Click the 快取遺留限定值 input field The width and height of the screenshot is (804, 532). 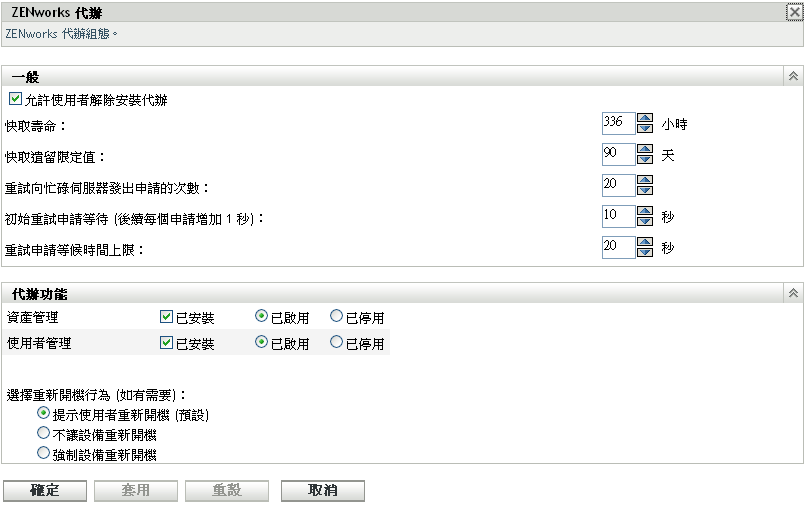618,154
